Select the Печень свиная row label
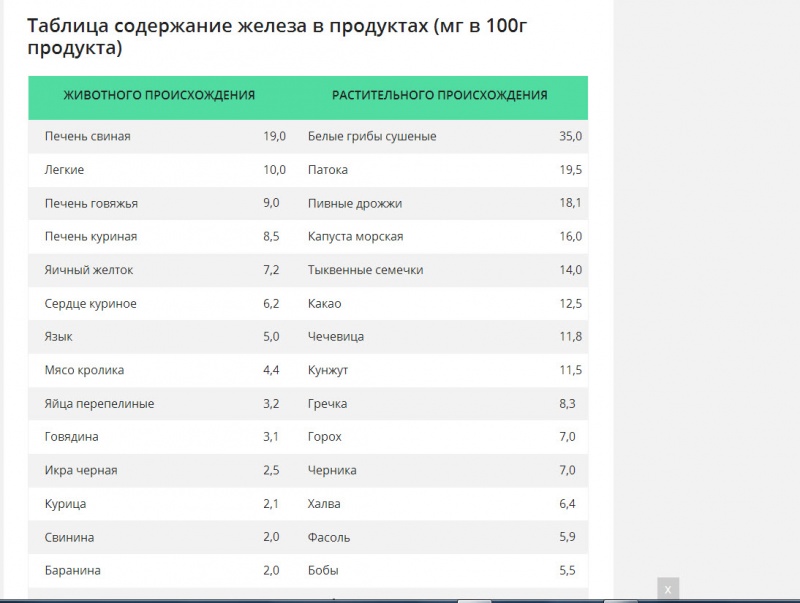Viewport: 800px width, 603px height. [x=88, y=136]
